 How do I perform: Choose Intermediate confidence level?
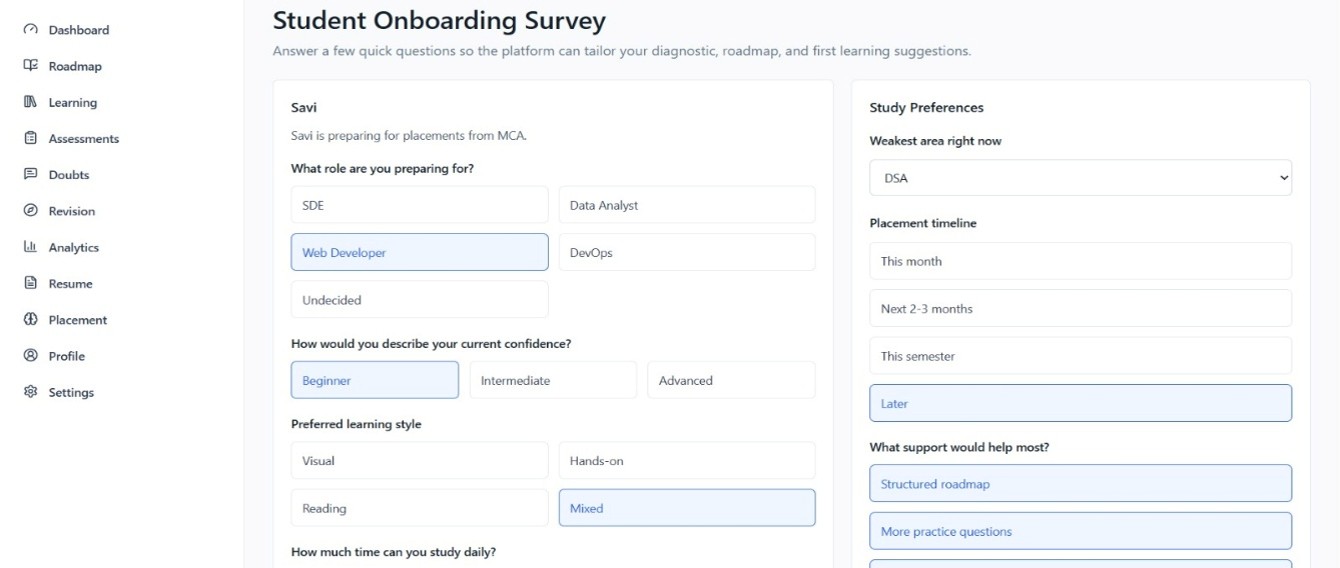(553, 380)
